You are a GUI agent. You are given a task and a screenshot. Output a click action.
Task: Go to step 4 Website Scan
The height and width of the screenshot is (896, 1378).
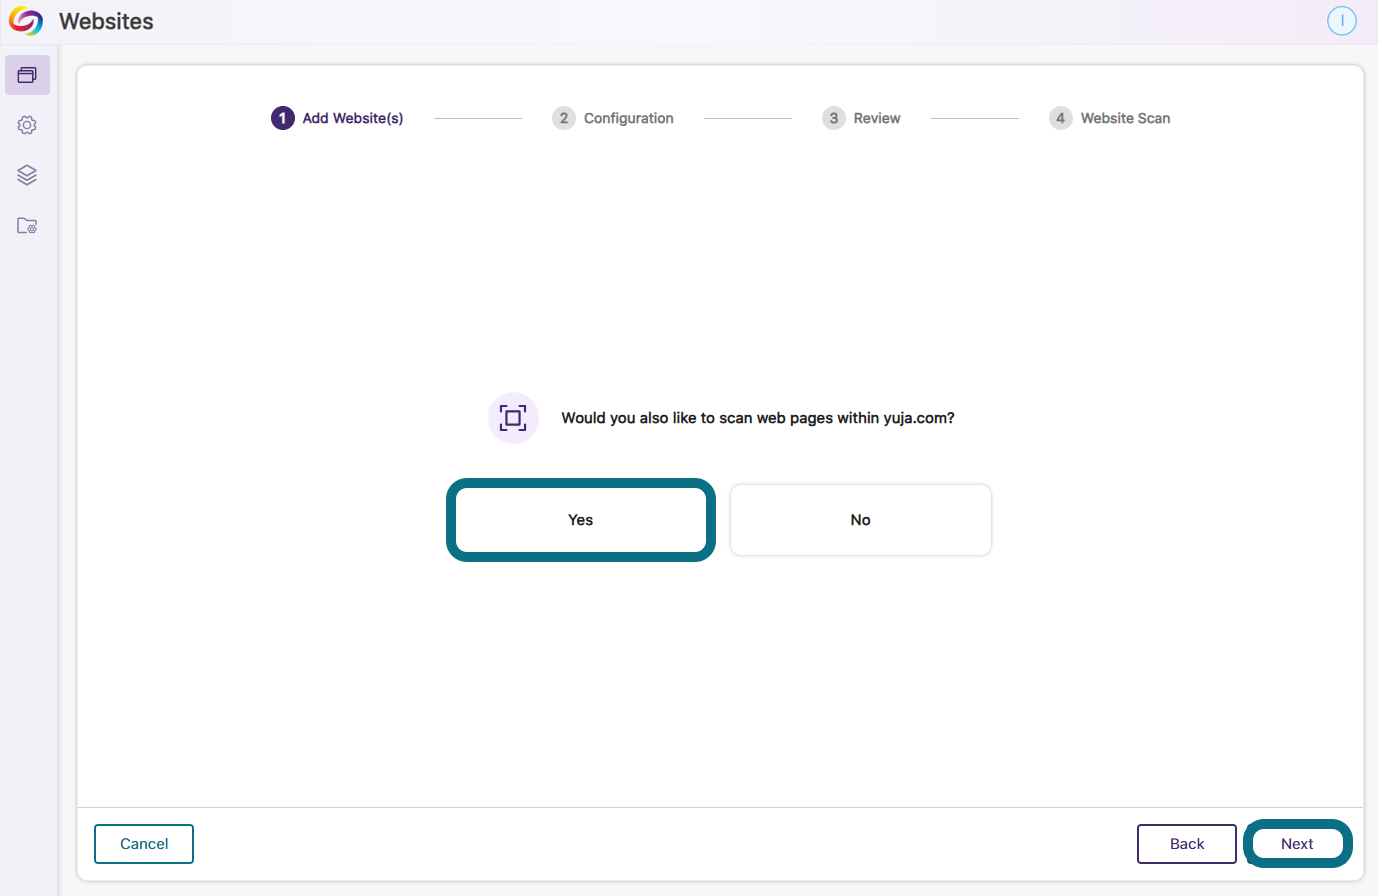(1109, 118)
